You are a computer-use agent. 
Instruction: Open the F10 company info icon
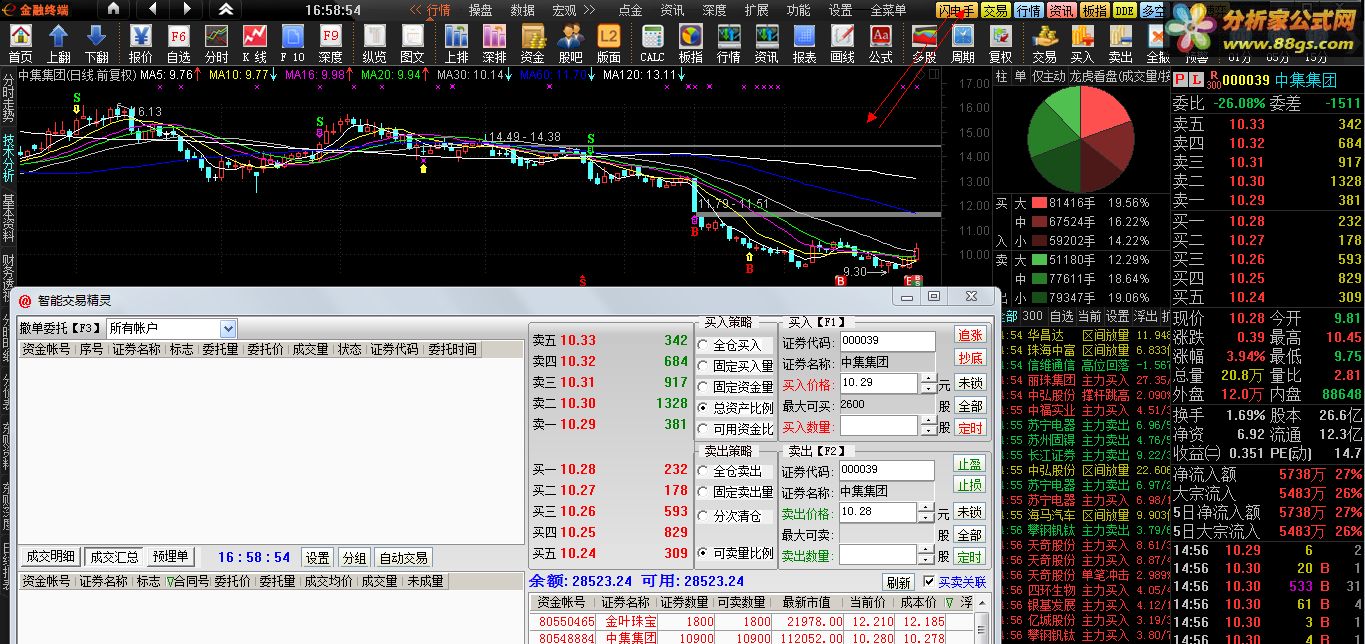(x=293, y=45)
